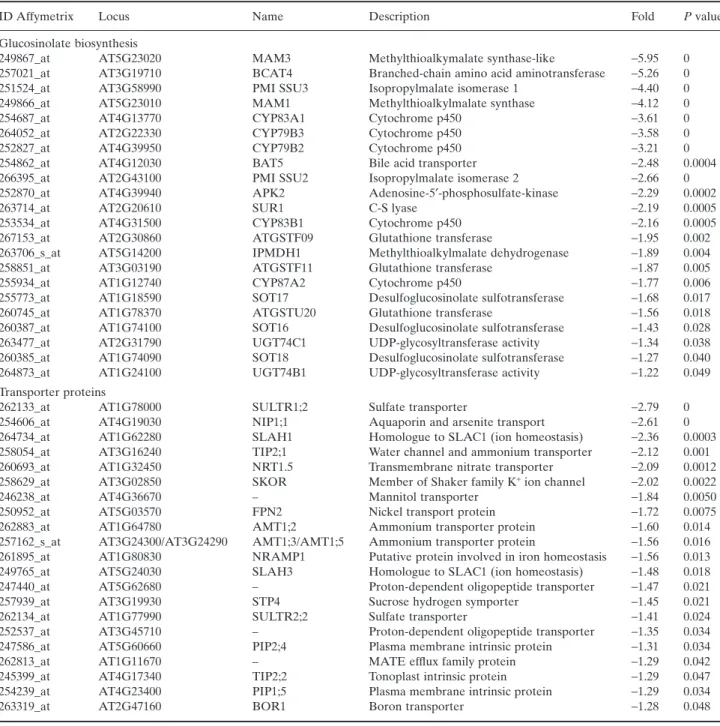Viewport: 720px width, 726px height.
Task: Select 'Nickel transport protein' description
Action: [432, 512]
